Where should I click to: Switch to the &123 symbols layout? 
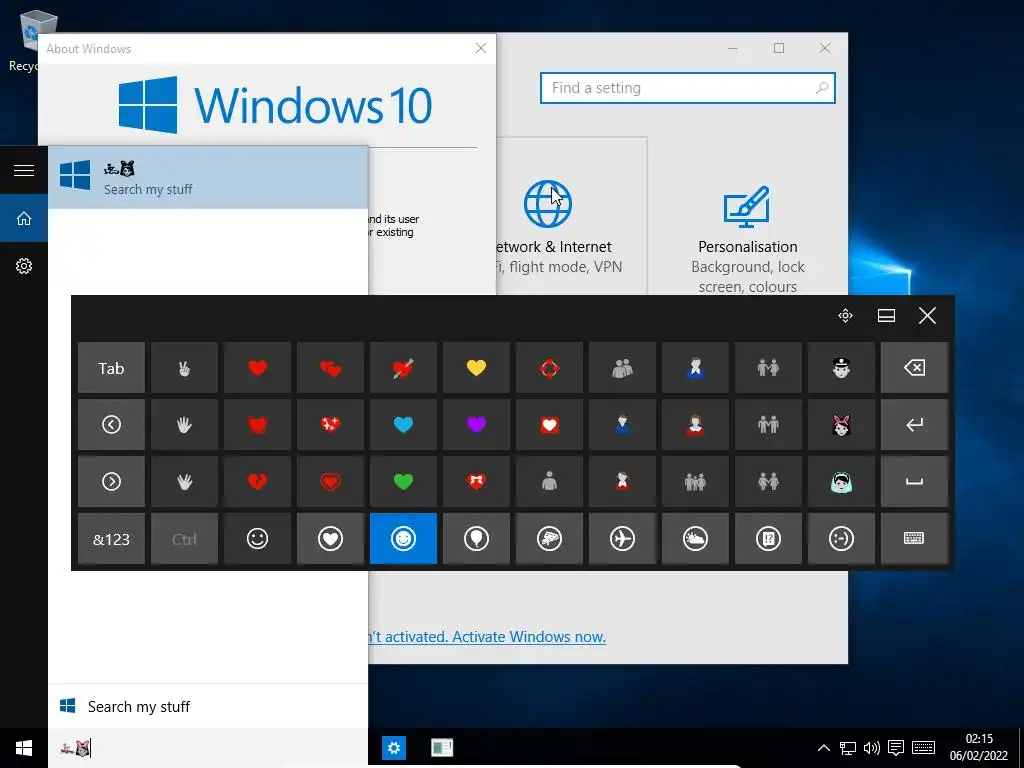point(111,539)
